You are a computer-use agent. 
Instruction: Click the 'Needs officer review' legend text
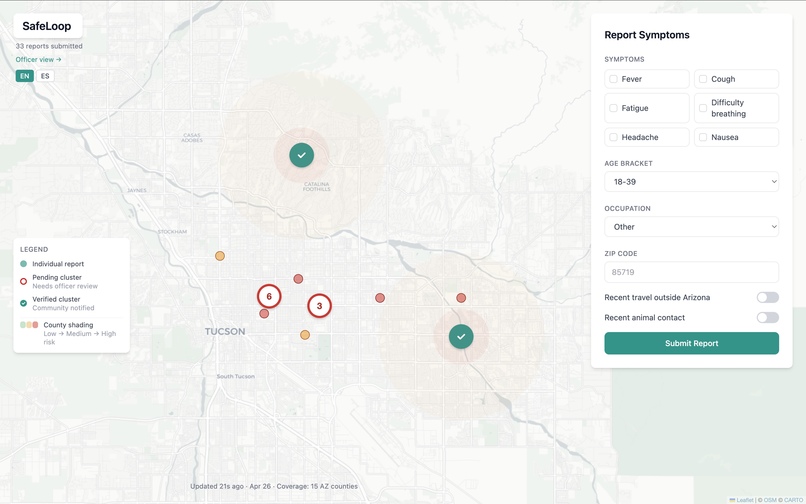click(65, 286)
